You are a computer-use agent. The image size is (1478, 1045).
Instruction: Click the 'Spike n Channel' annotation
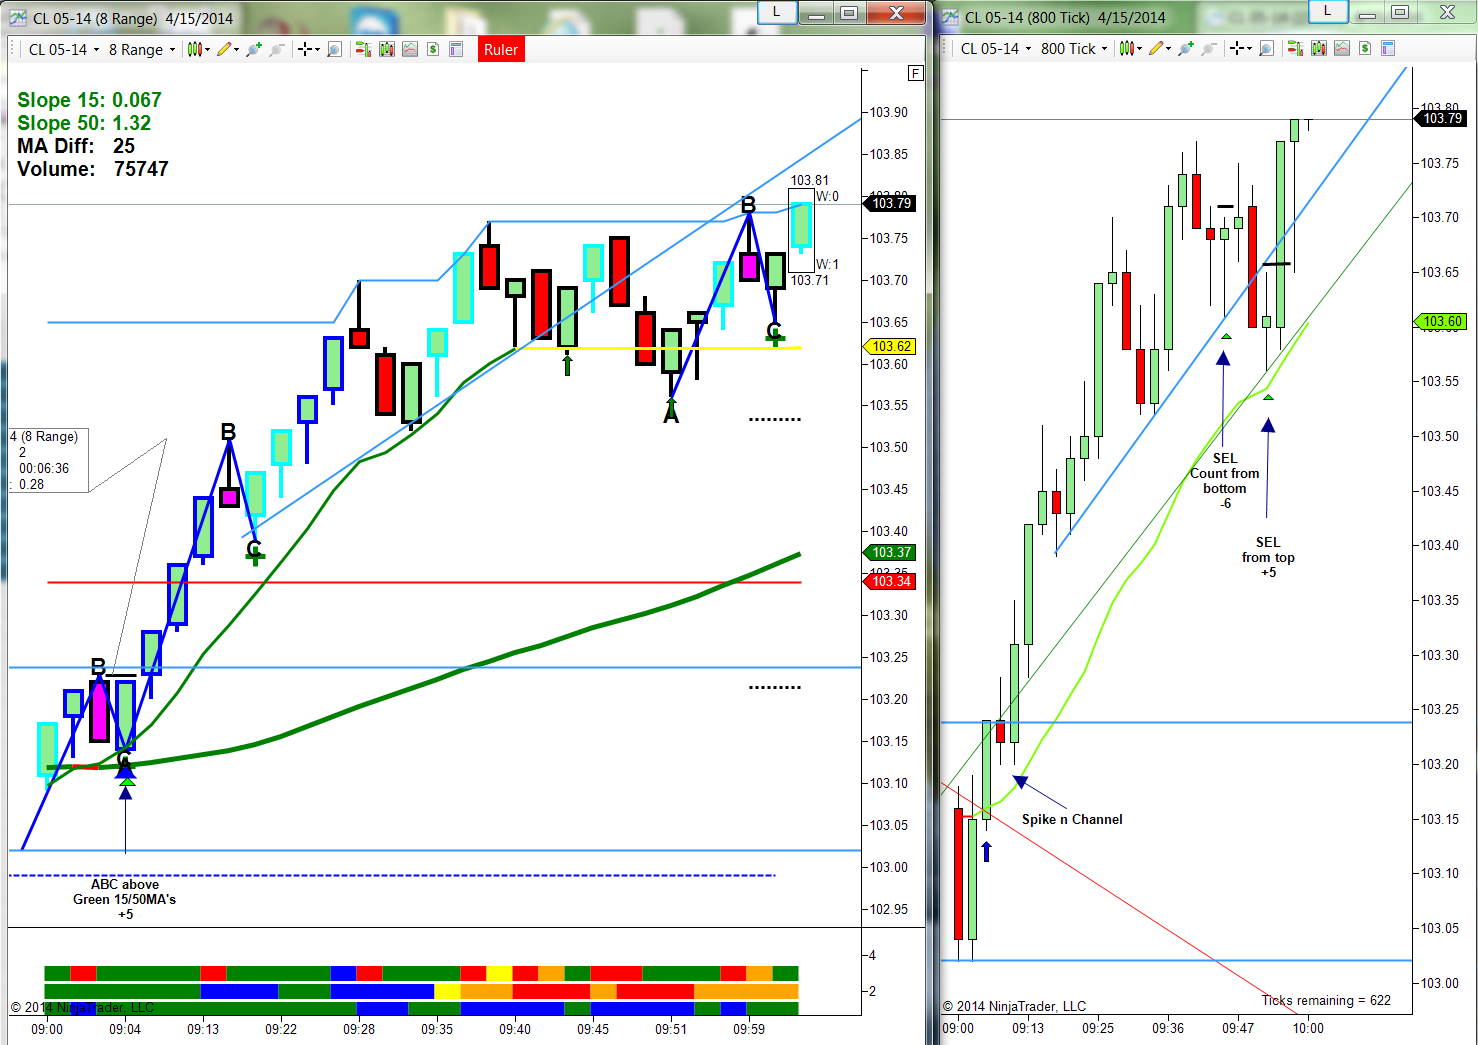click(1072, 819)
